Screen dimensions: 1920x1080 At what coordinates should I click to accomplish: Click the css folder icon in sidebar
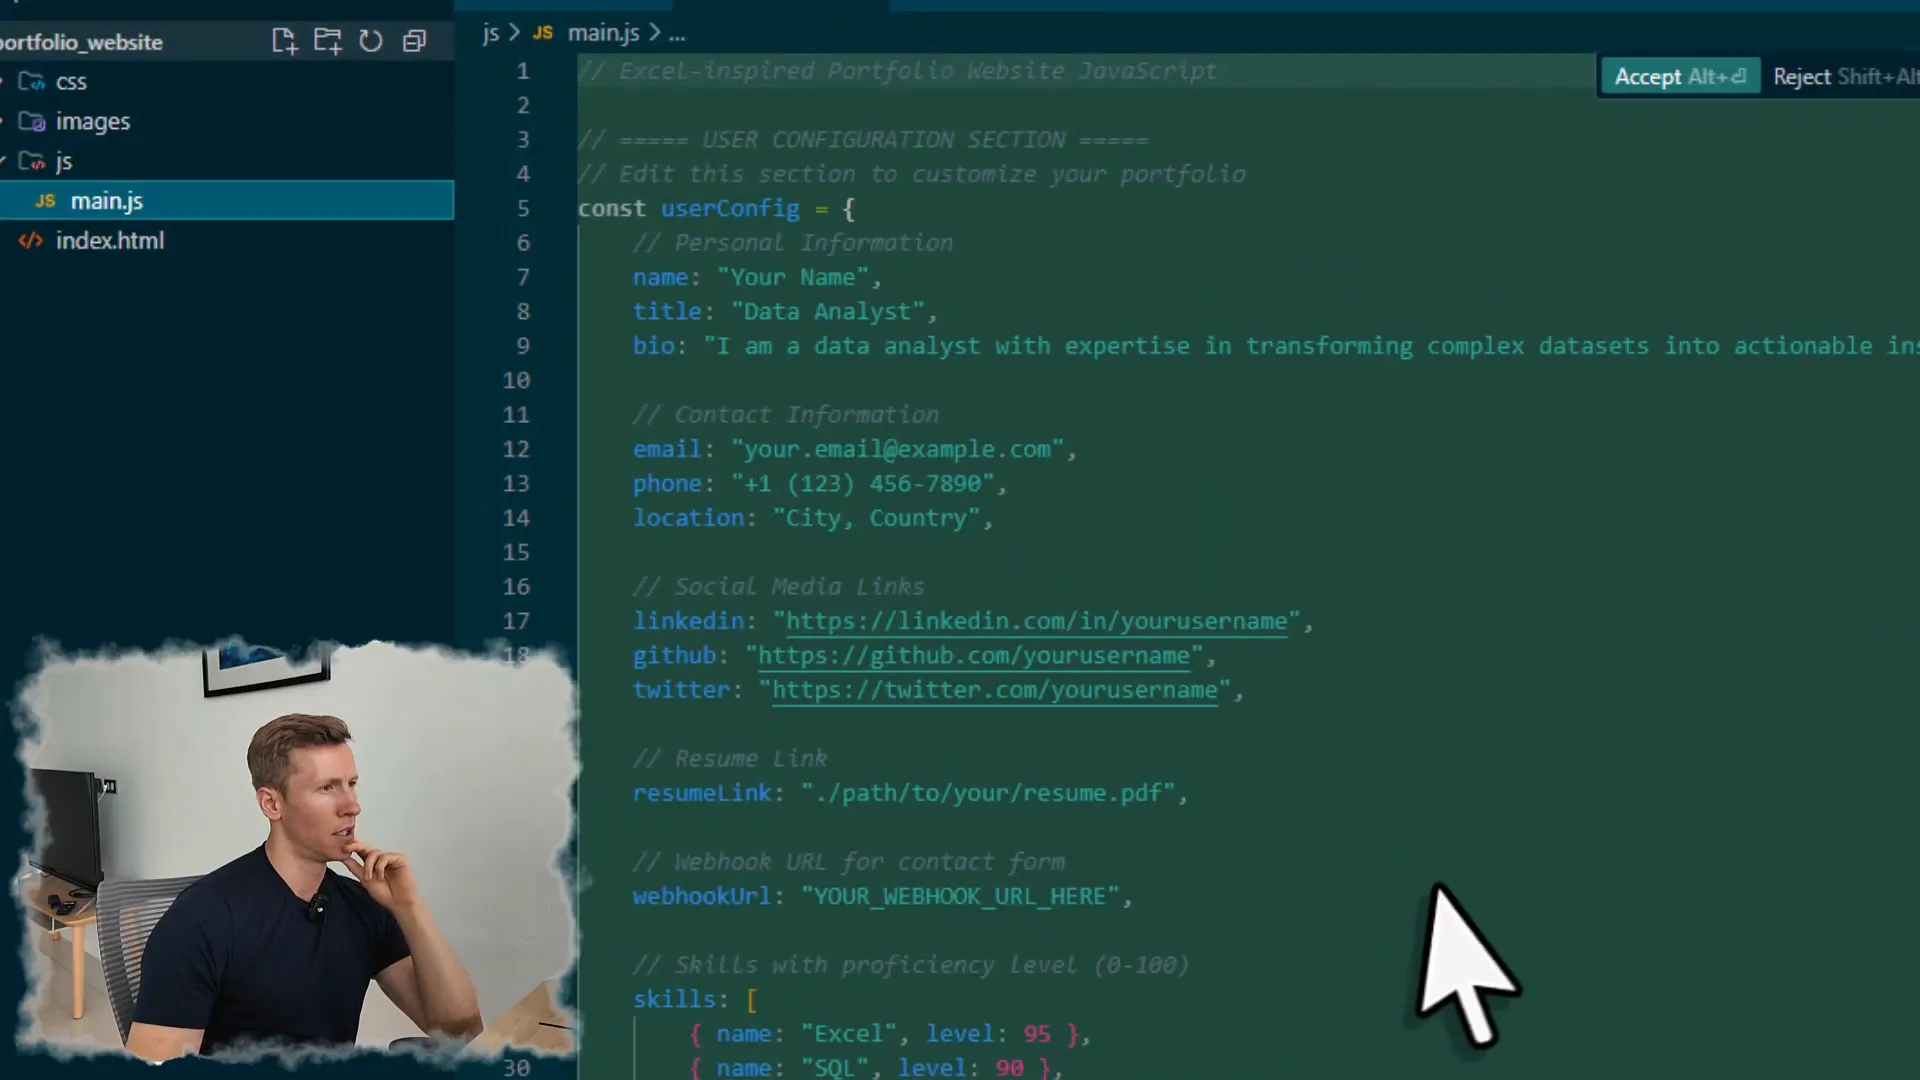31,81
